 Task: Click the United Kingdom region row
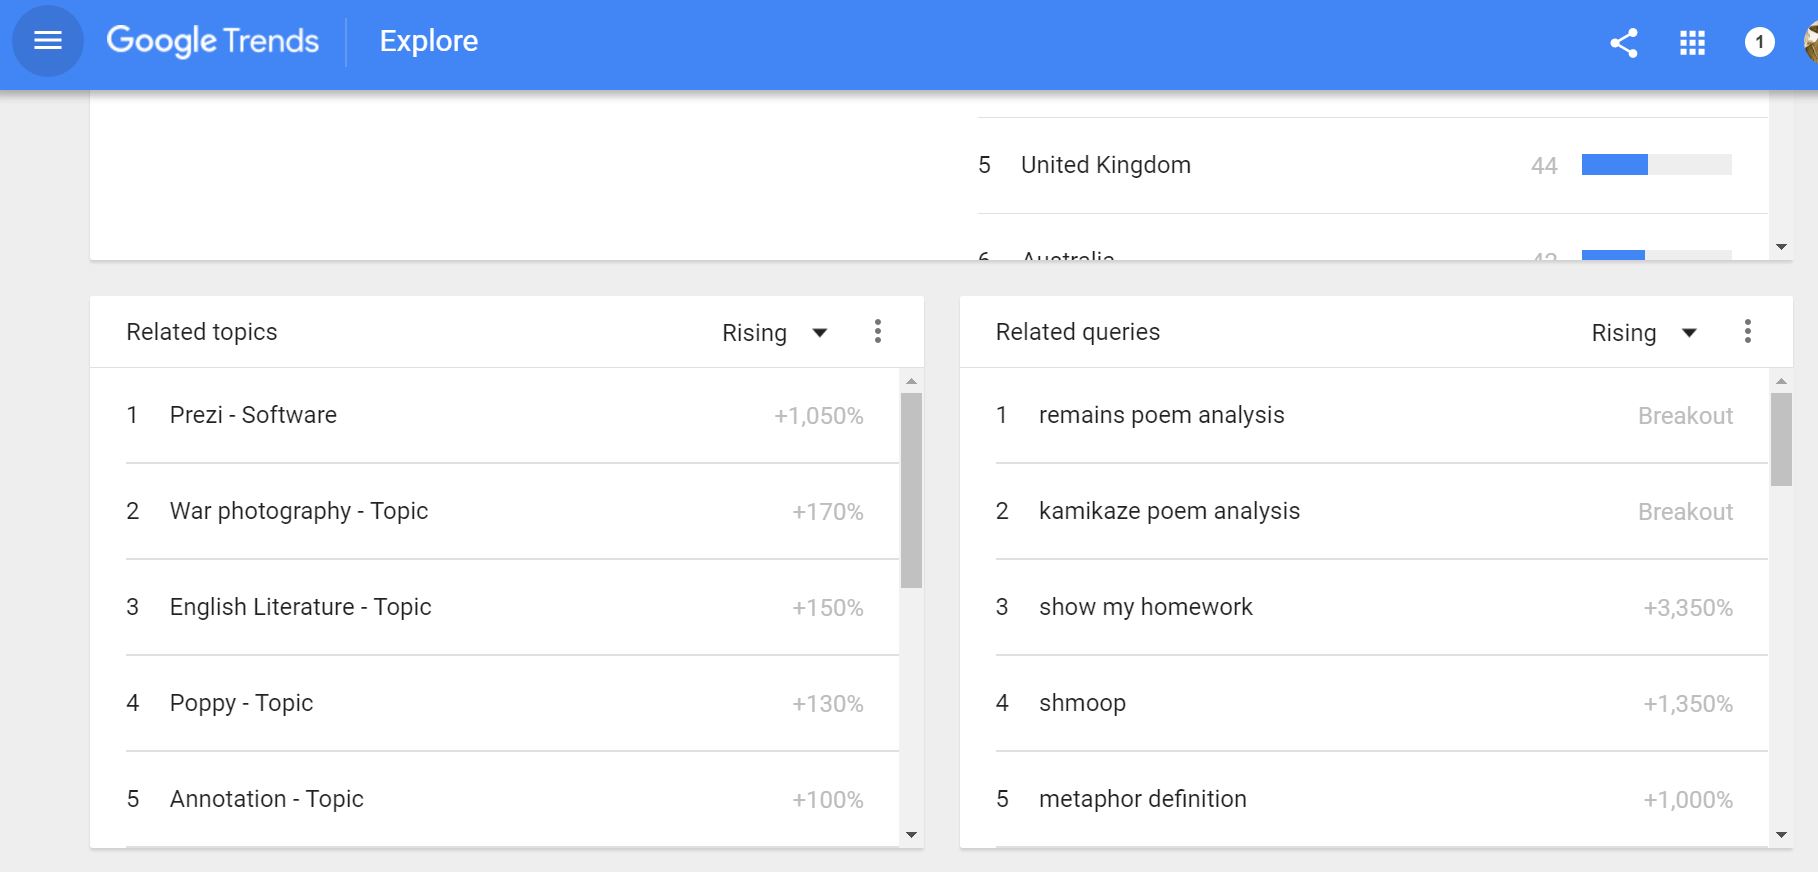[x=1372, y=165]
